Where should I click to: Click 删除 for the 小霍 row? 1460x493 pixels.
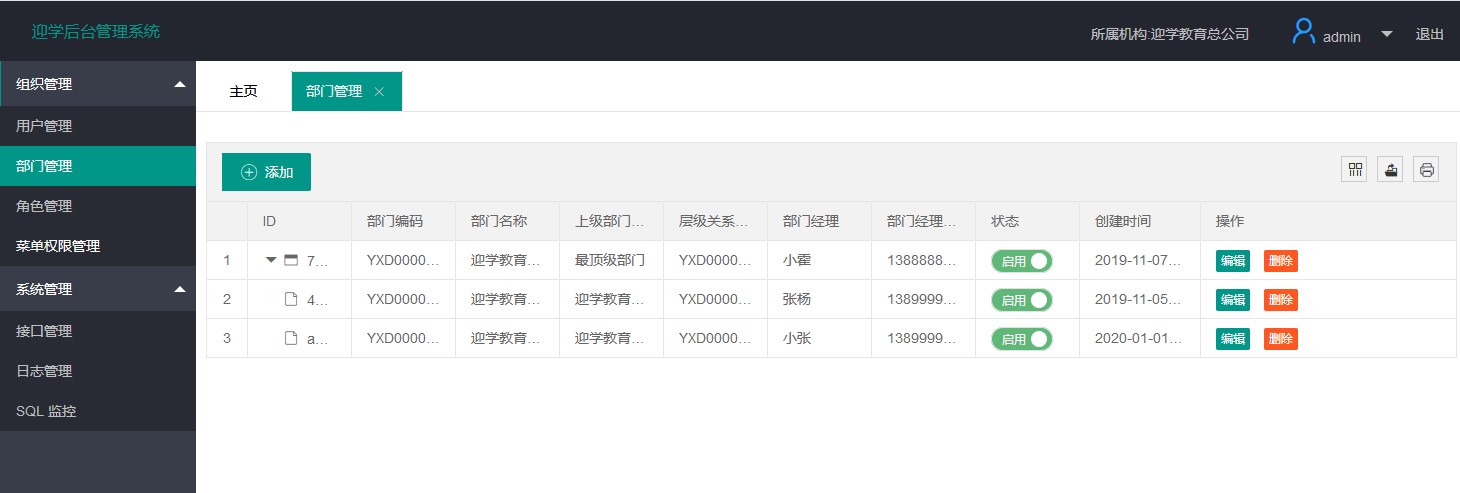pyautogui.click(x=1281, y=261)
